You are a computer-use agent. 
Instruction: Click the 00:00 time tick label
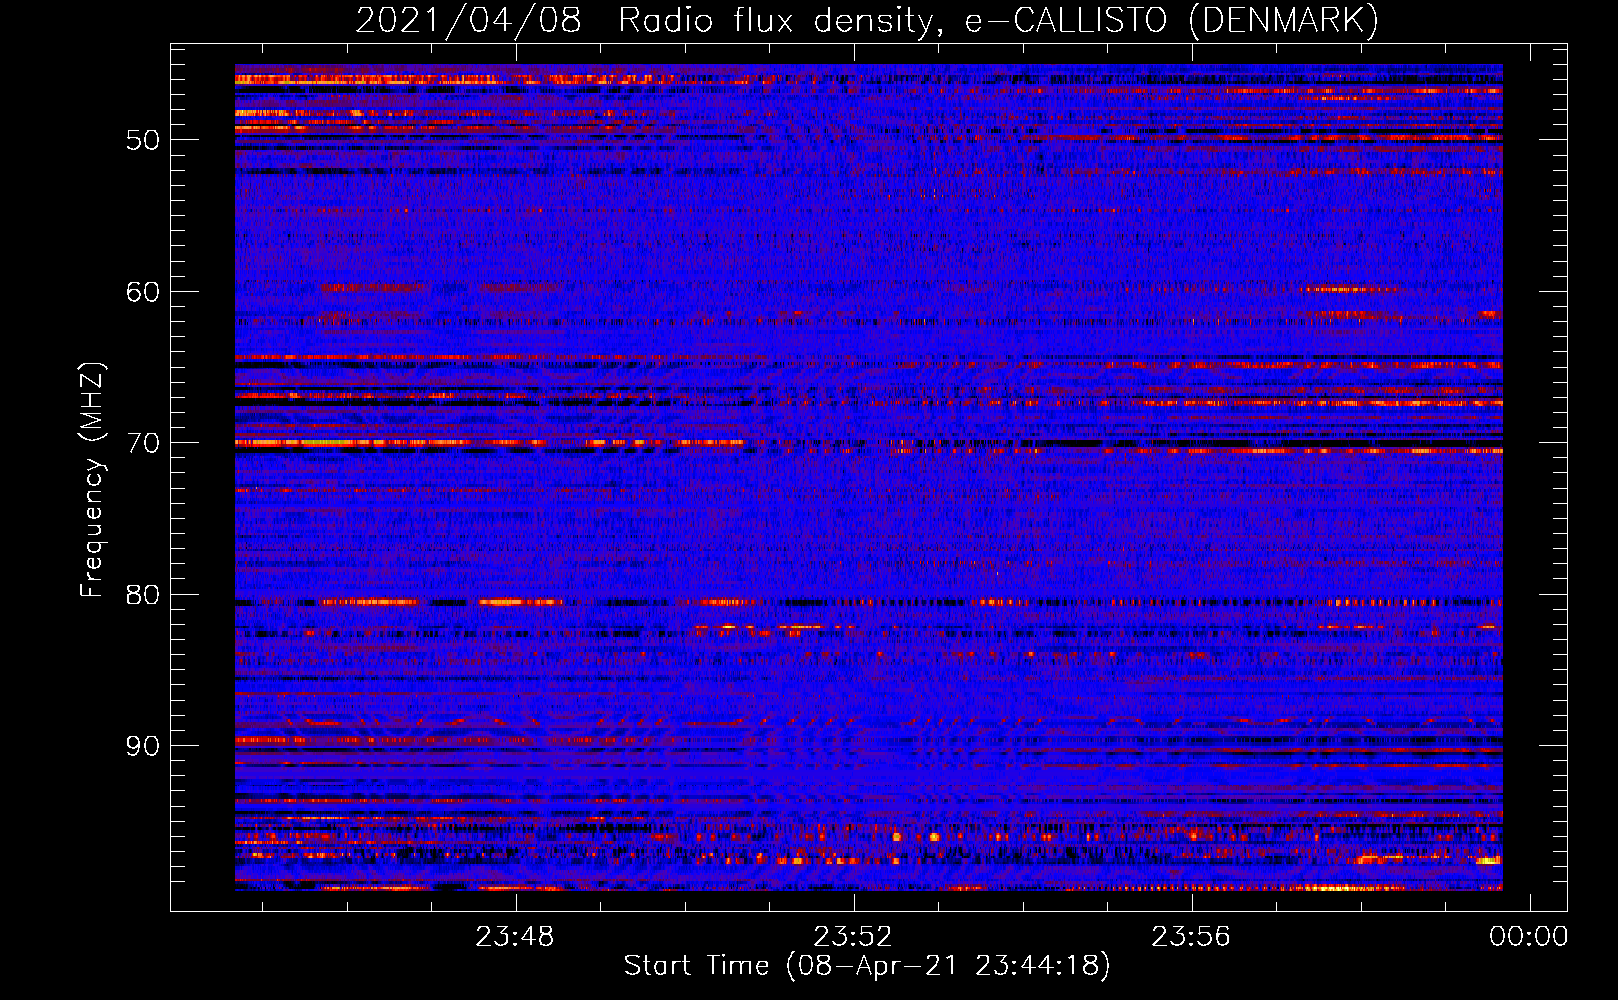click(1529, 937)
